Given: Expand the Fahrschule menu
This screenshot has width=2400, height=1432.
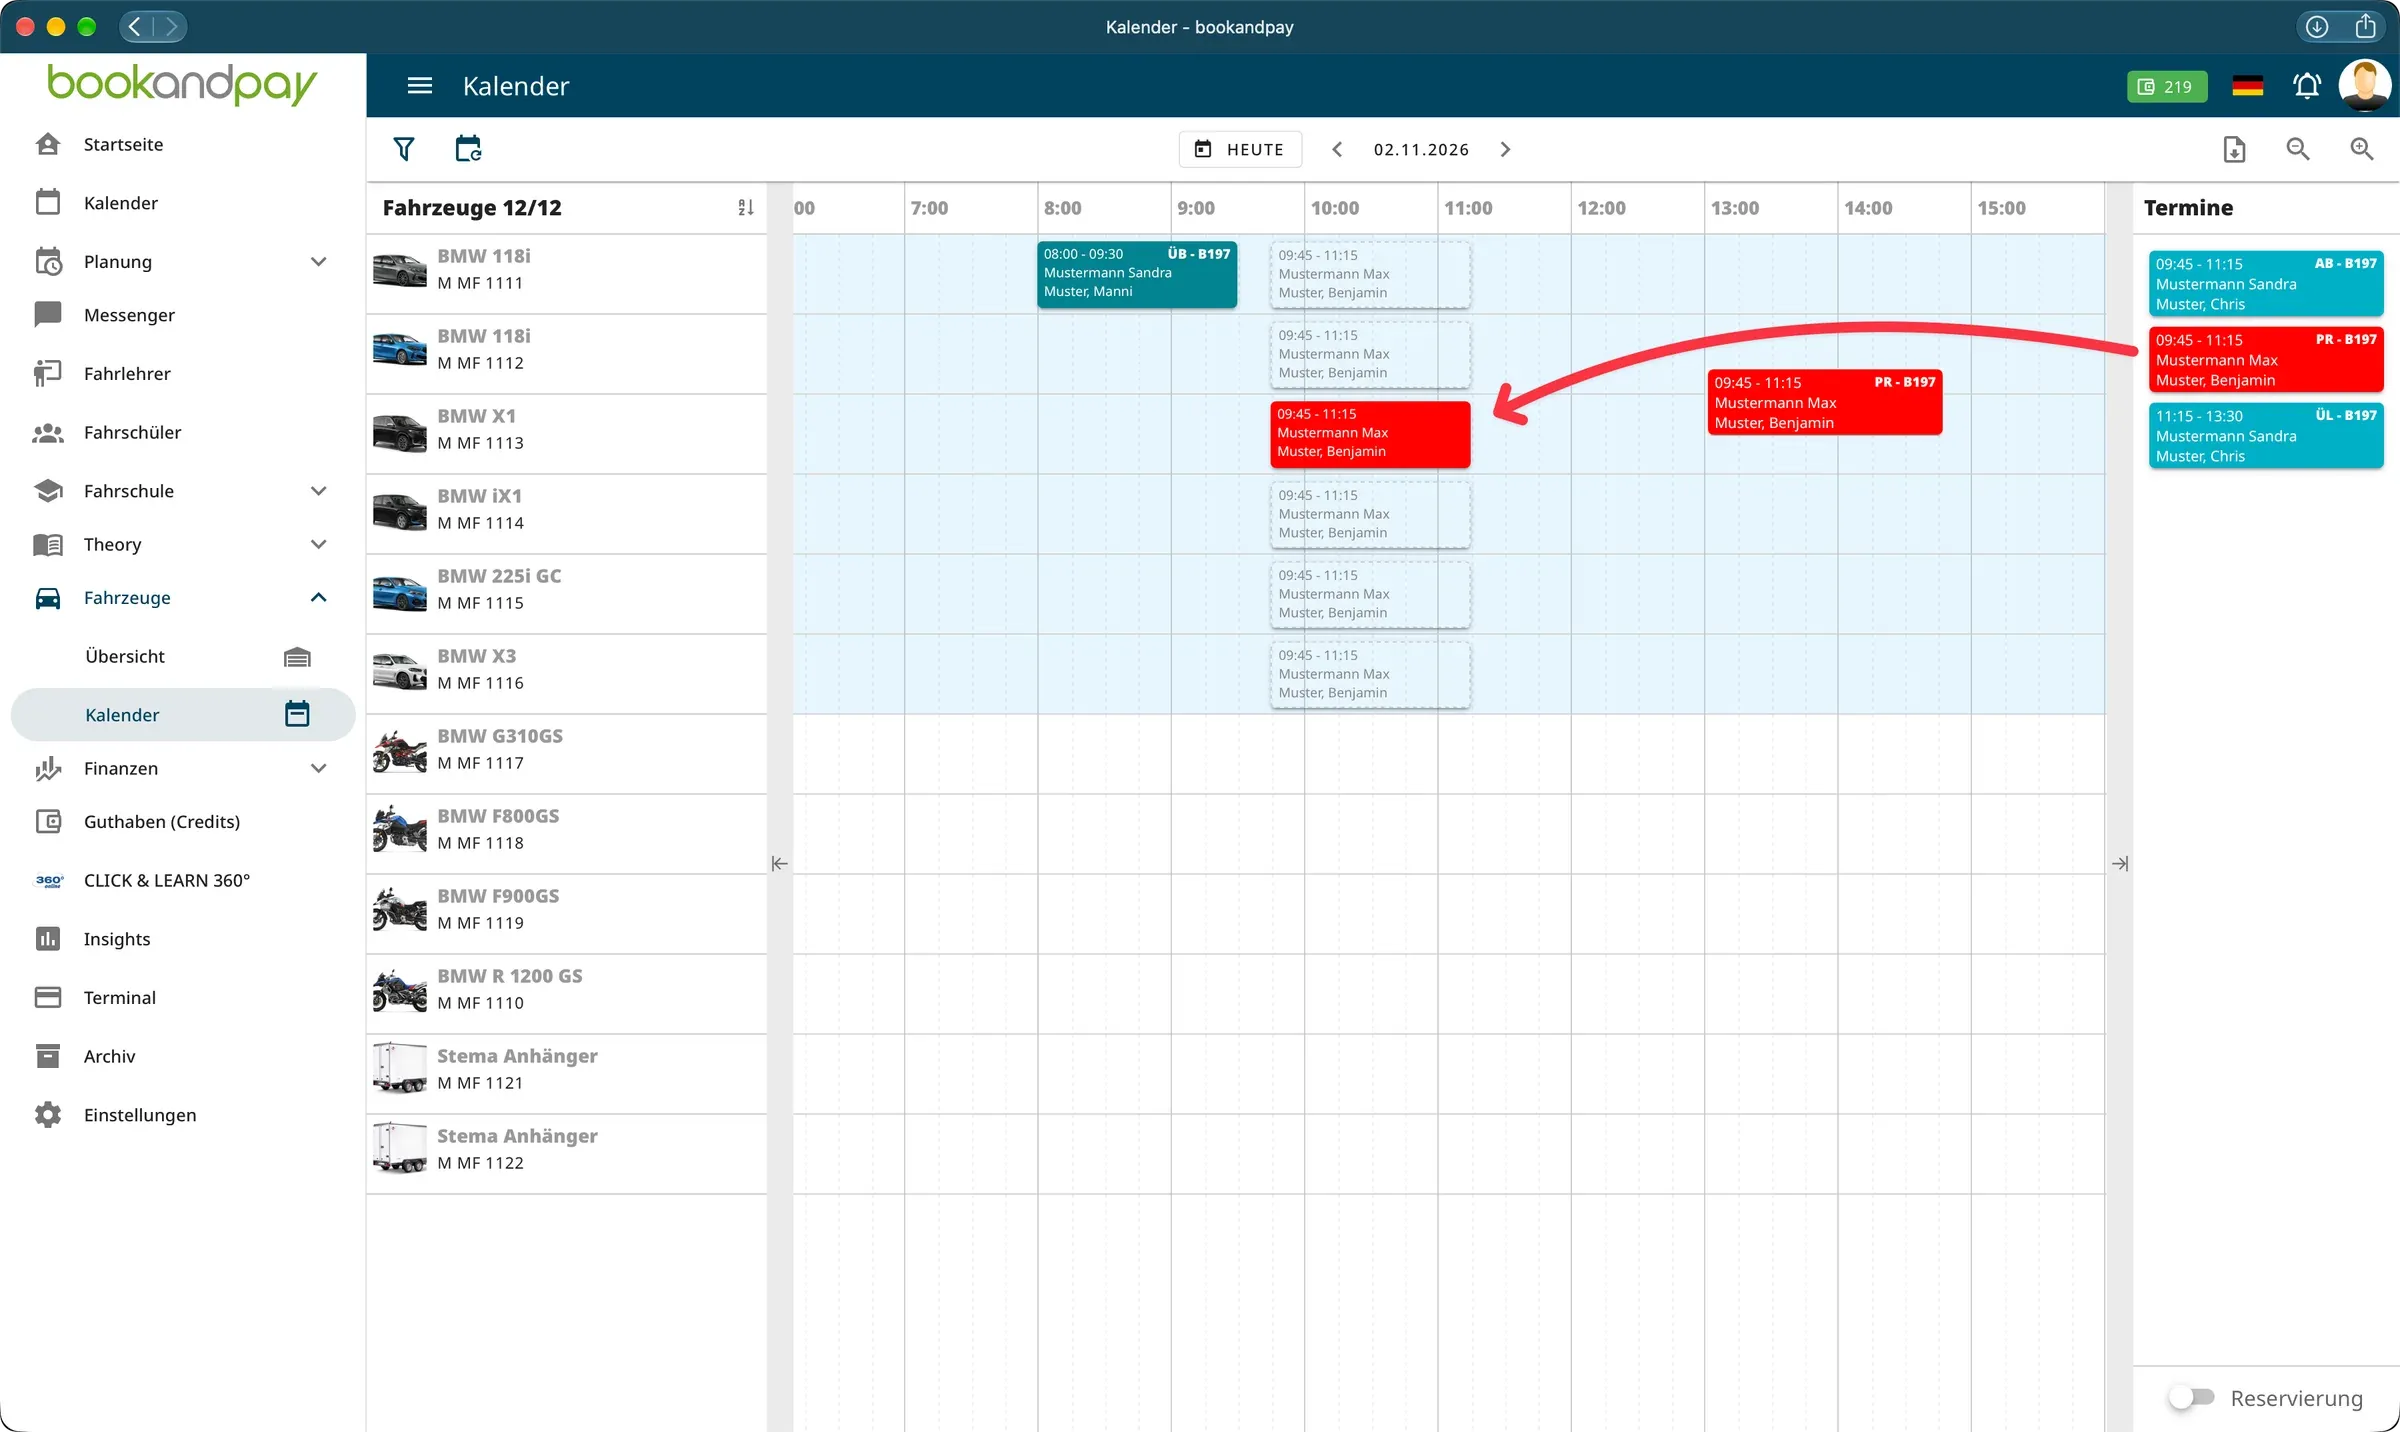Looking at the screenshot, I should coord(318,491).
